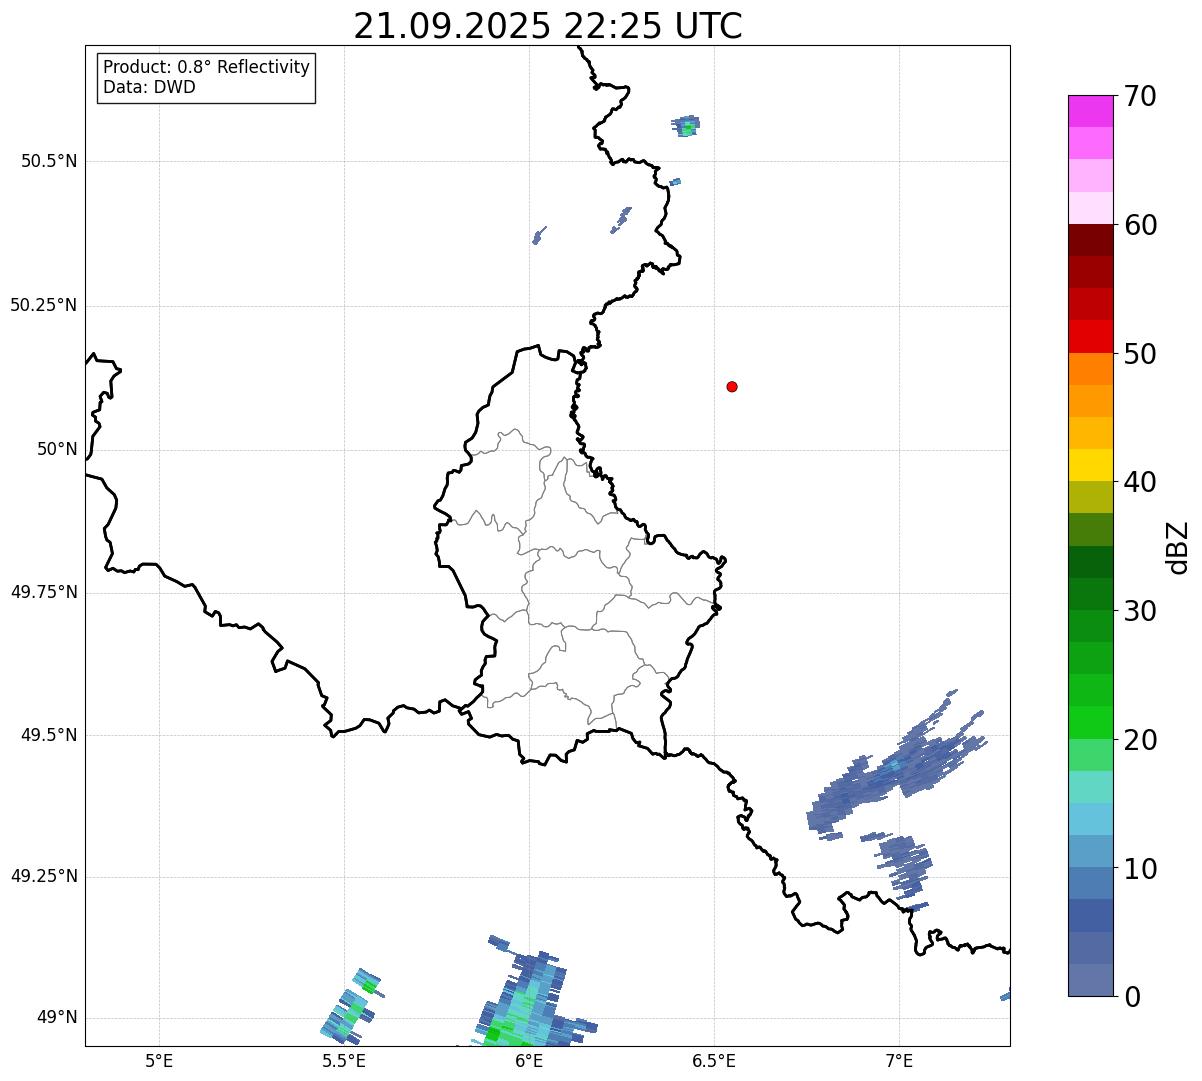The image size is (1202, 1081).
Task: Pick the bright red swatch just above 50 dBZ
Action: click(1090, 337)
